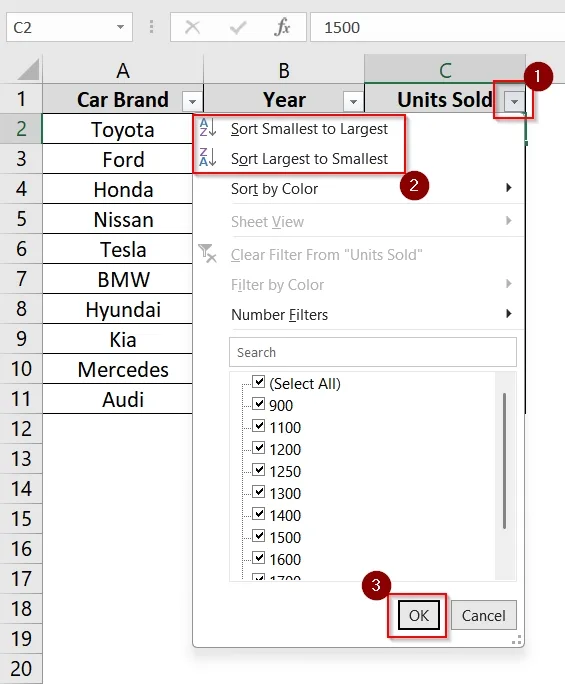Click the Clear Filter funnel icon
This screenshot has width=565, height=684.
[x=207, y=253]
